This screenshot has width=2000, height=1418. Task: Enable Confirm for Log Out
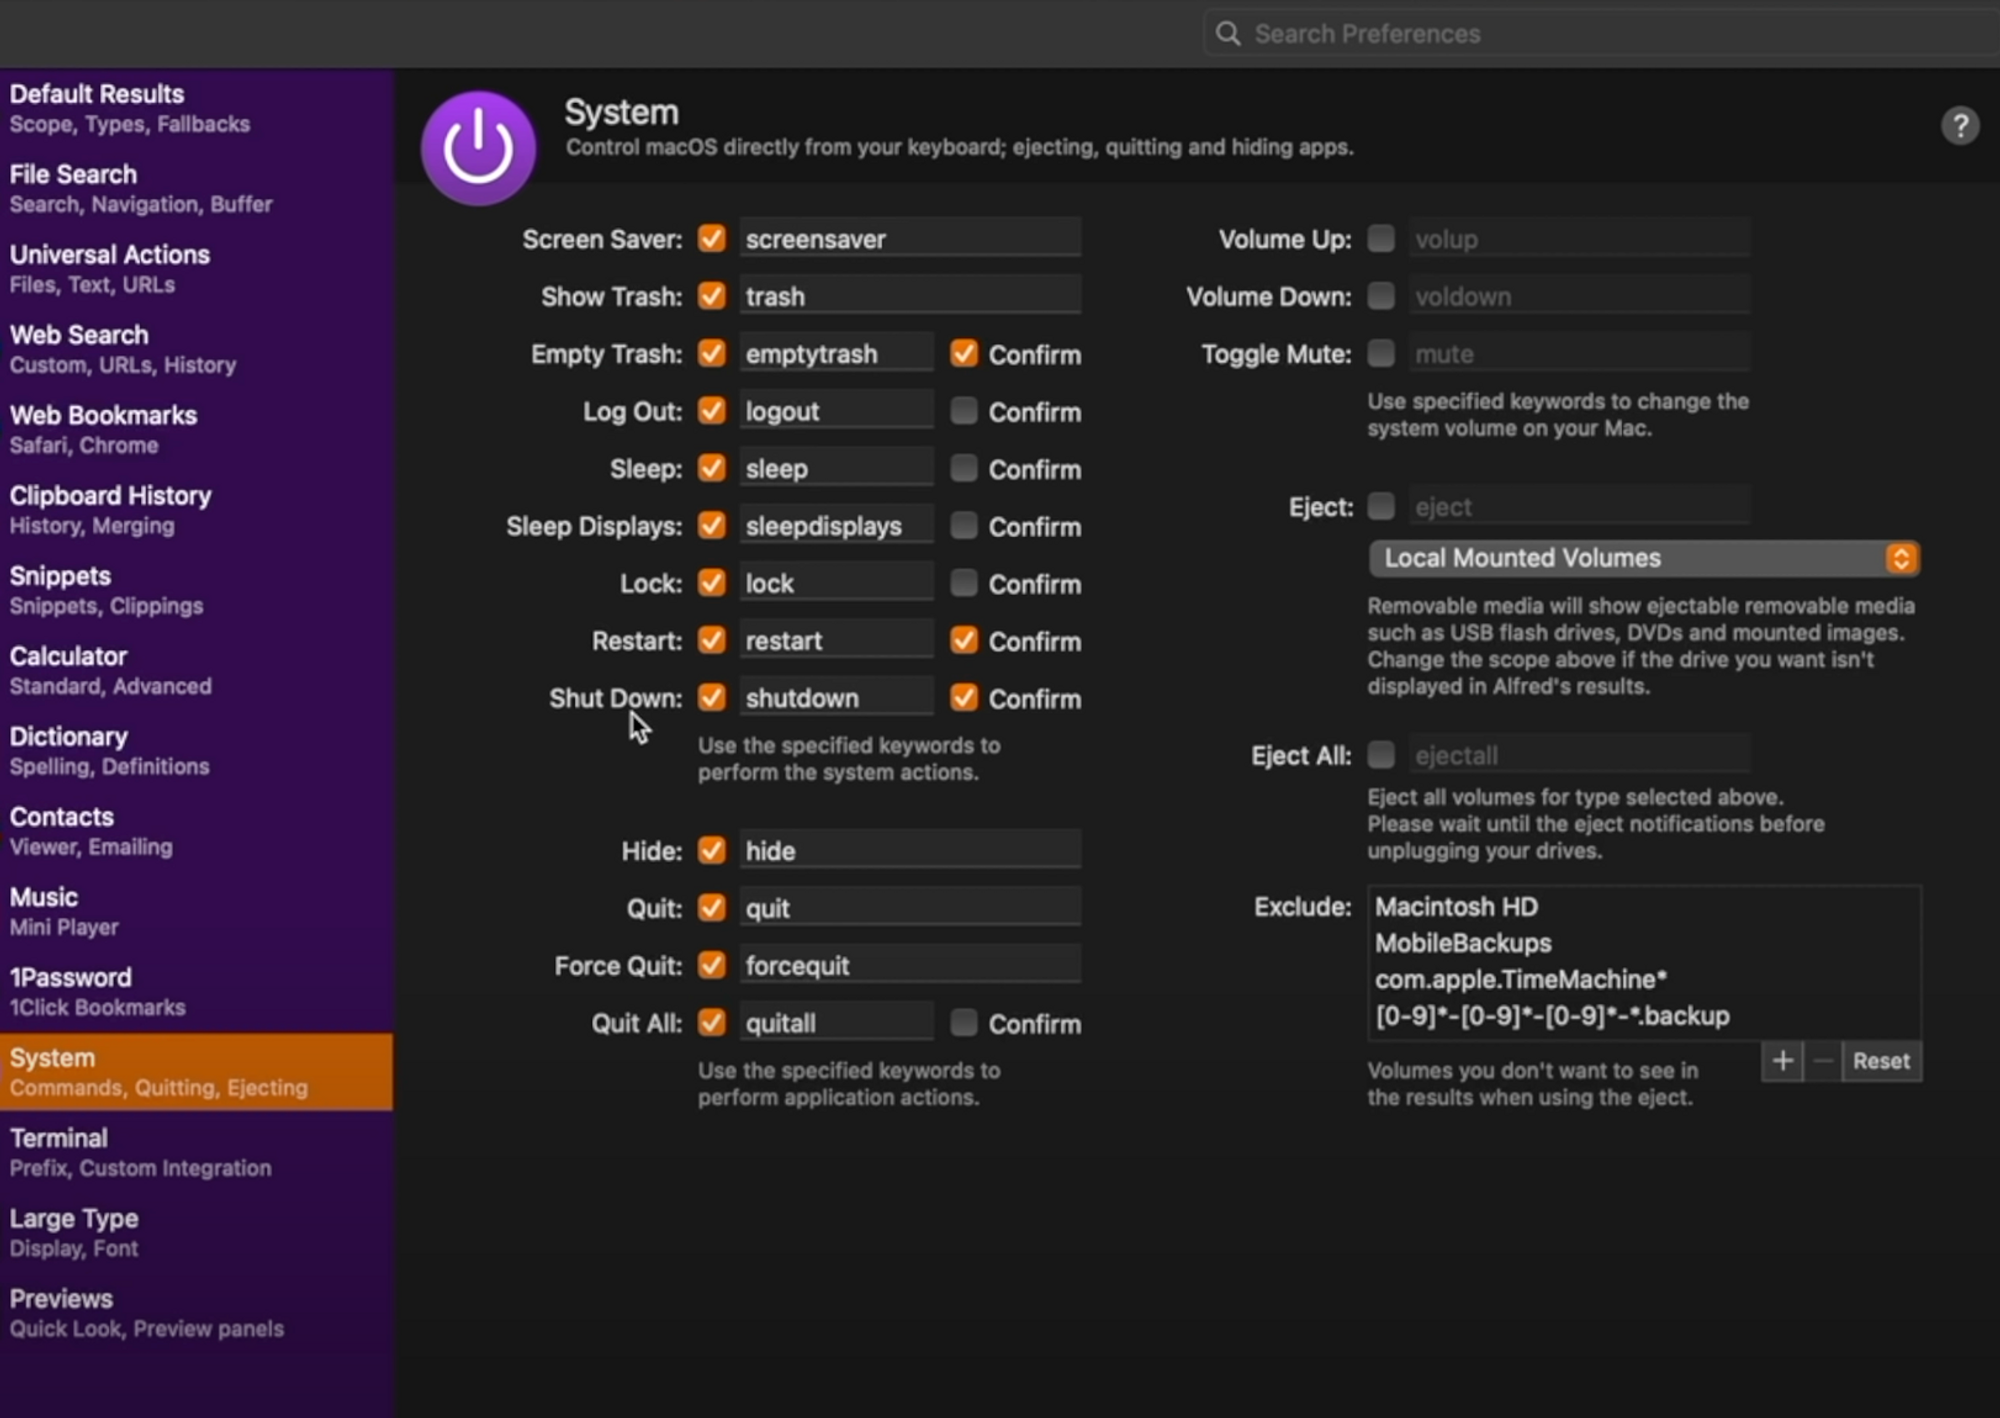tap(964, 411)
